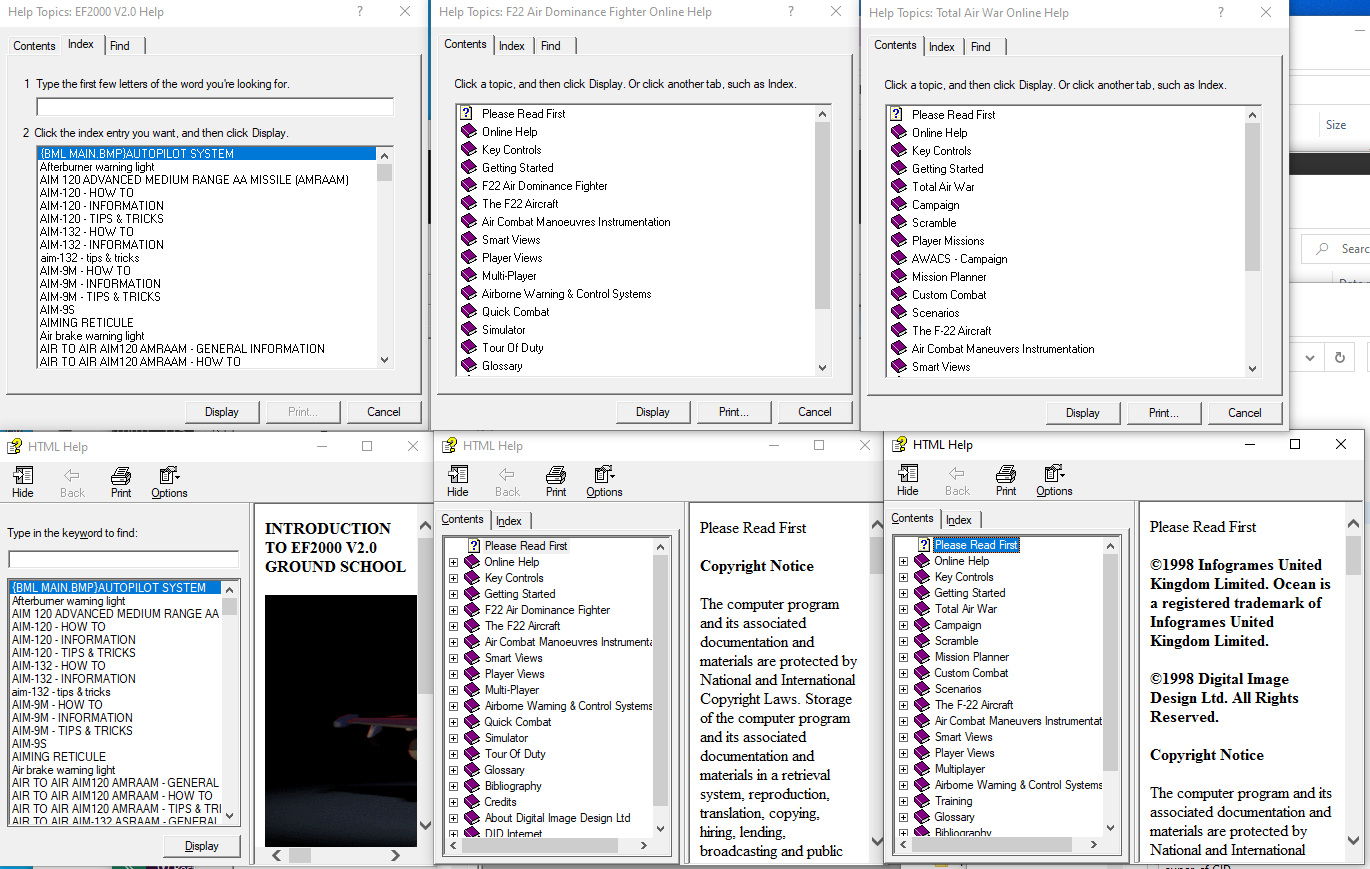
Task: Select Afterburner warning light in EF2000 Help Topics index
Action: pyautogui.click(x=97, y=167)
